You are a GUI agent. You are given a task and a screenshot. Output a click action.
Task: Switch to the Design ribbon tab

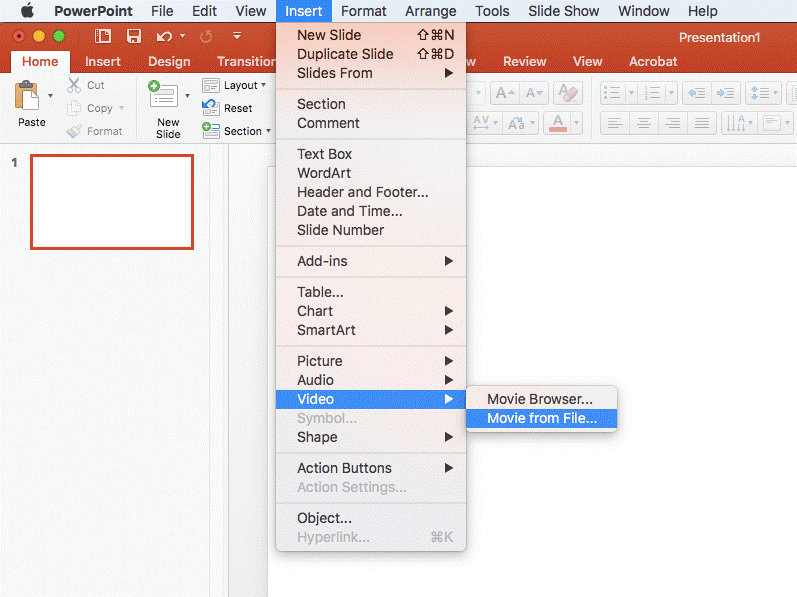tap(169, 61)
